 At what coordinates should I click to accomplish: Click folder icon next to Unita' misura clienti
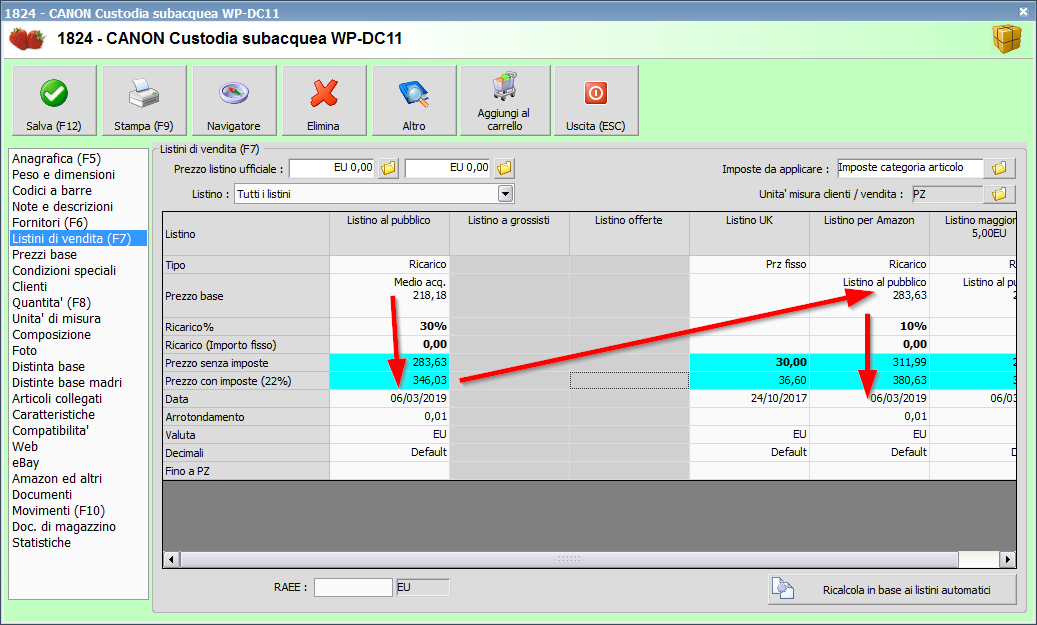(998, 194)
